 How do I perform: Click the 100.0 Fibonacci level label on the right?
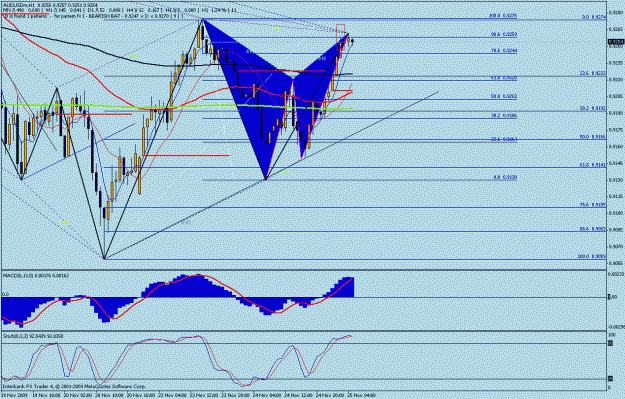point(592,257)
